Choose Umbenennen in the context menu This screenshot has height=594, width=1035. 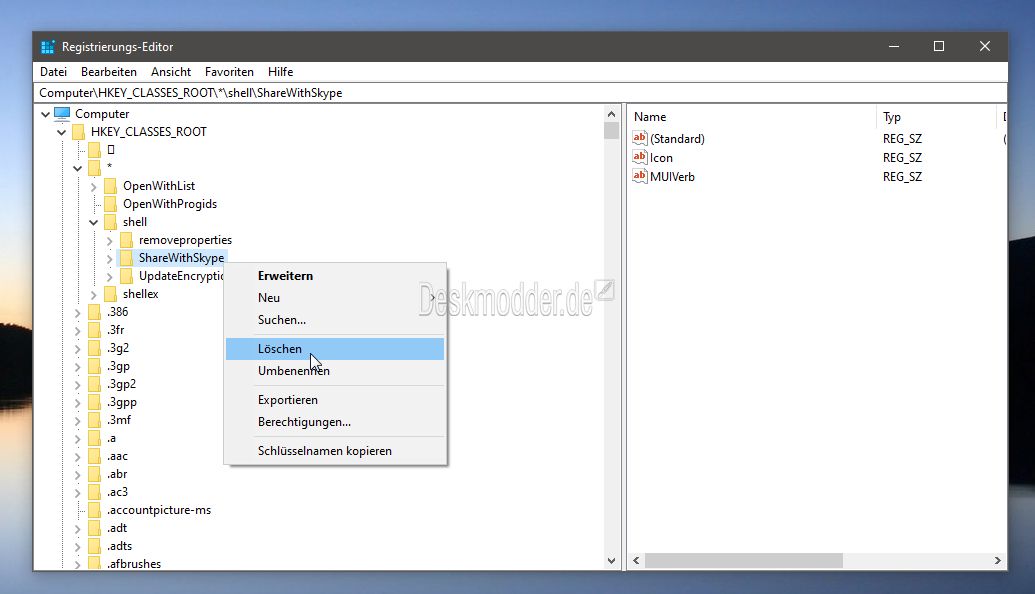335,371
